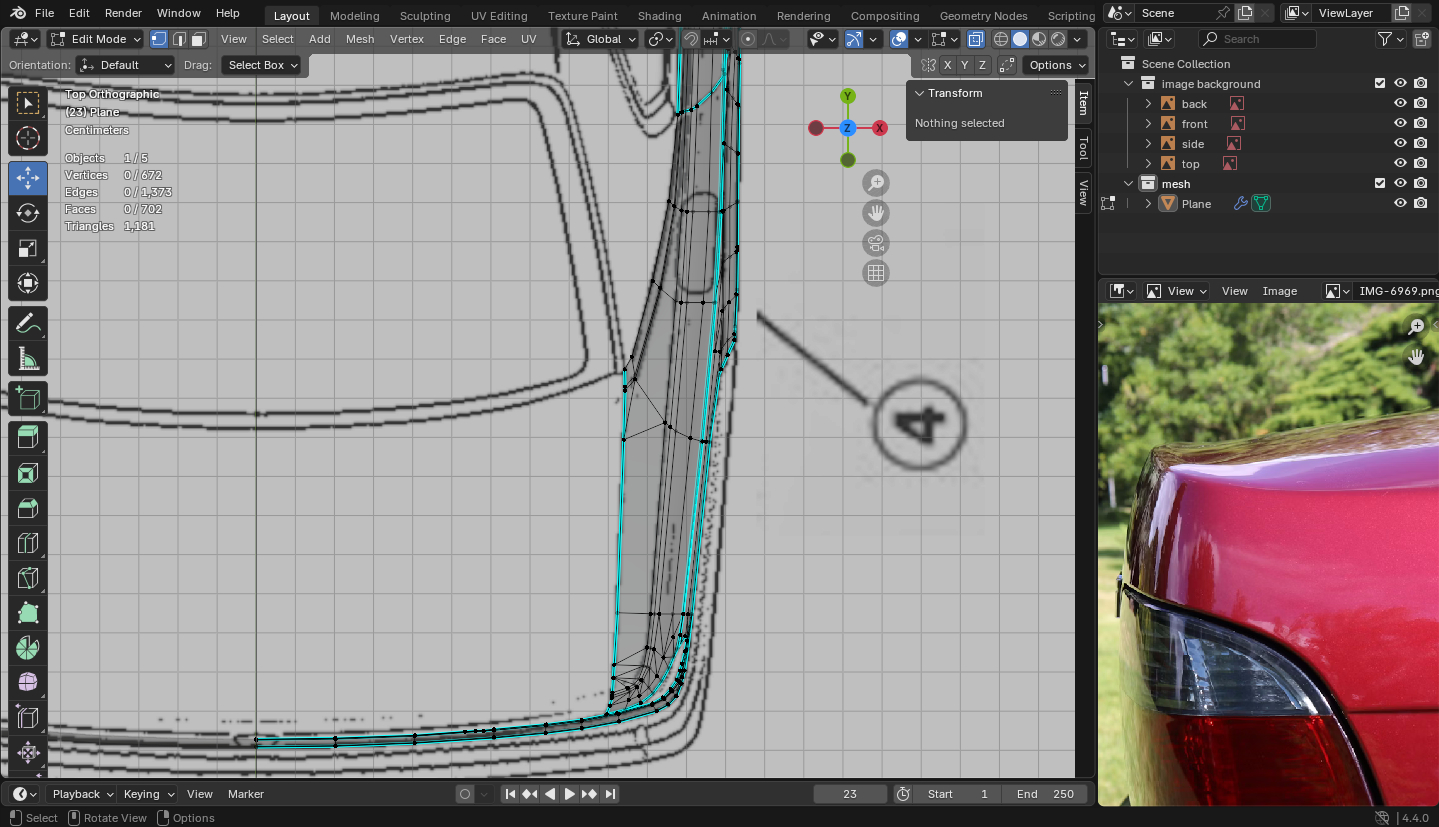Select the Bevel tool

28,508
